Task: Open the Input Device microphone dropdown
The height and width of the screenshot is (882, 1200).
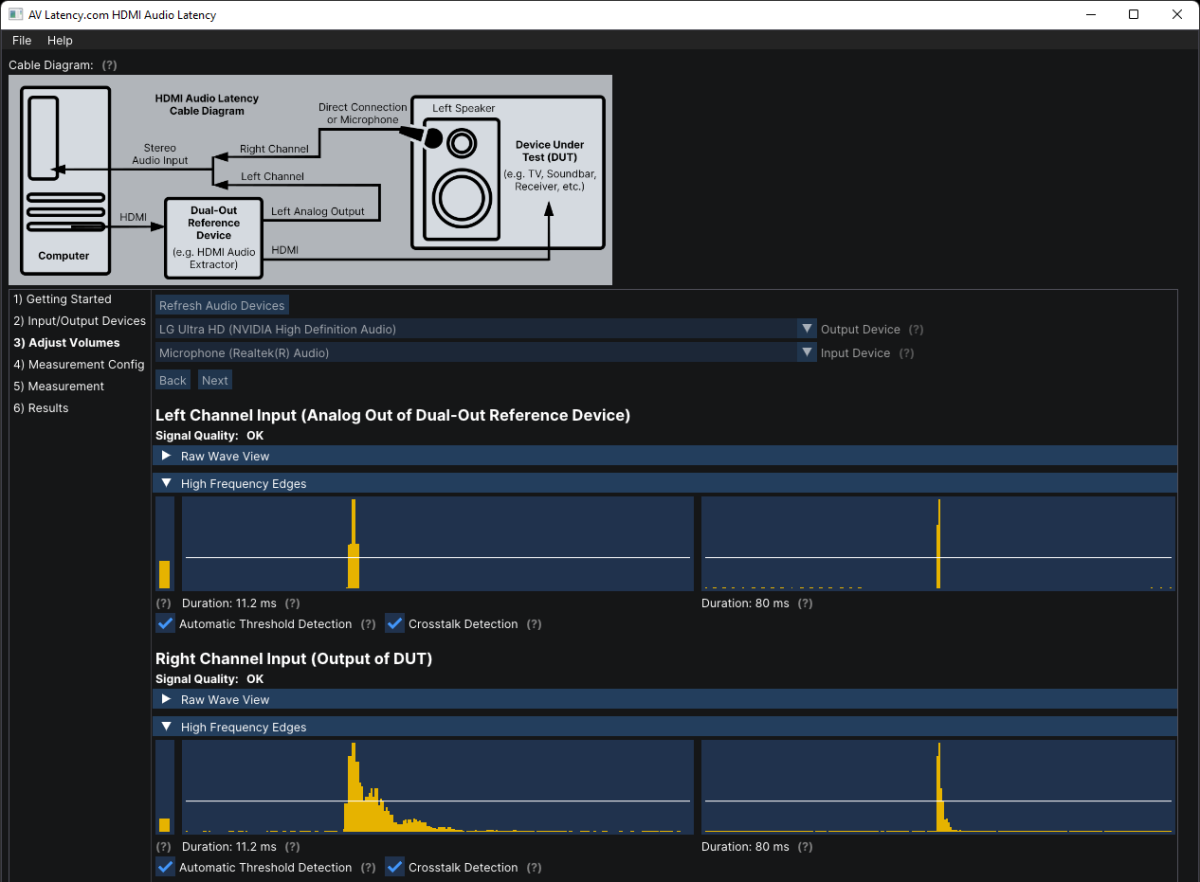Action: pos(806,353)
